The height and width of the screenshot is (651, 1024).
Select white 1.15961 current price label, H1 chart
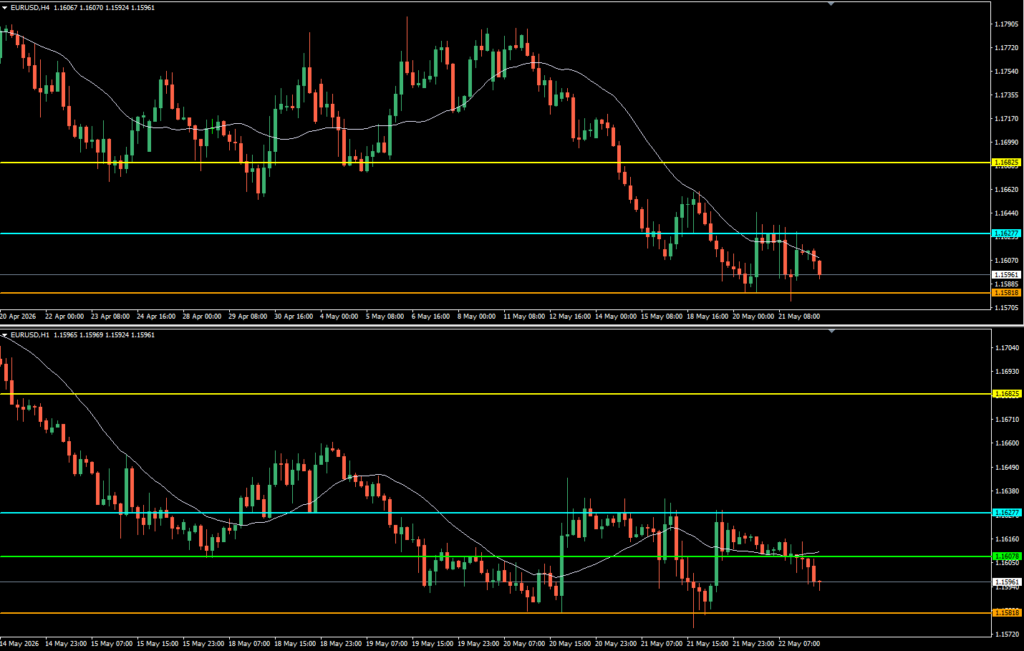pos(1006,582)
